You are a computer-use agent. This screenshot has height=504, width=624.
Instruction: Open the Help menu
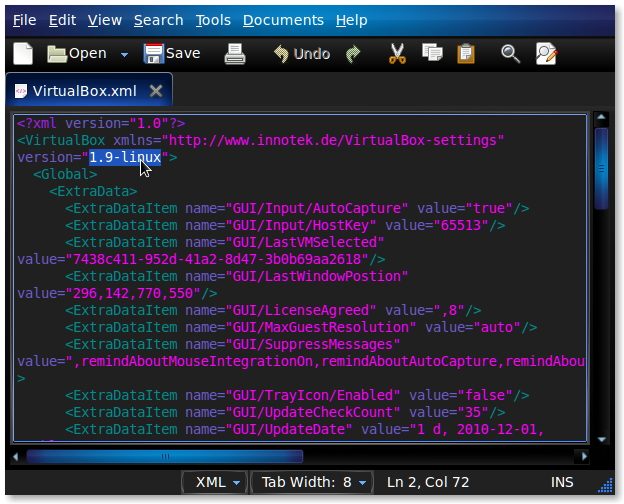pyautogui.click(x=351, y=20)
